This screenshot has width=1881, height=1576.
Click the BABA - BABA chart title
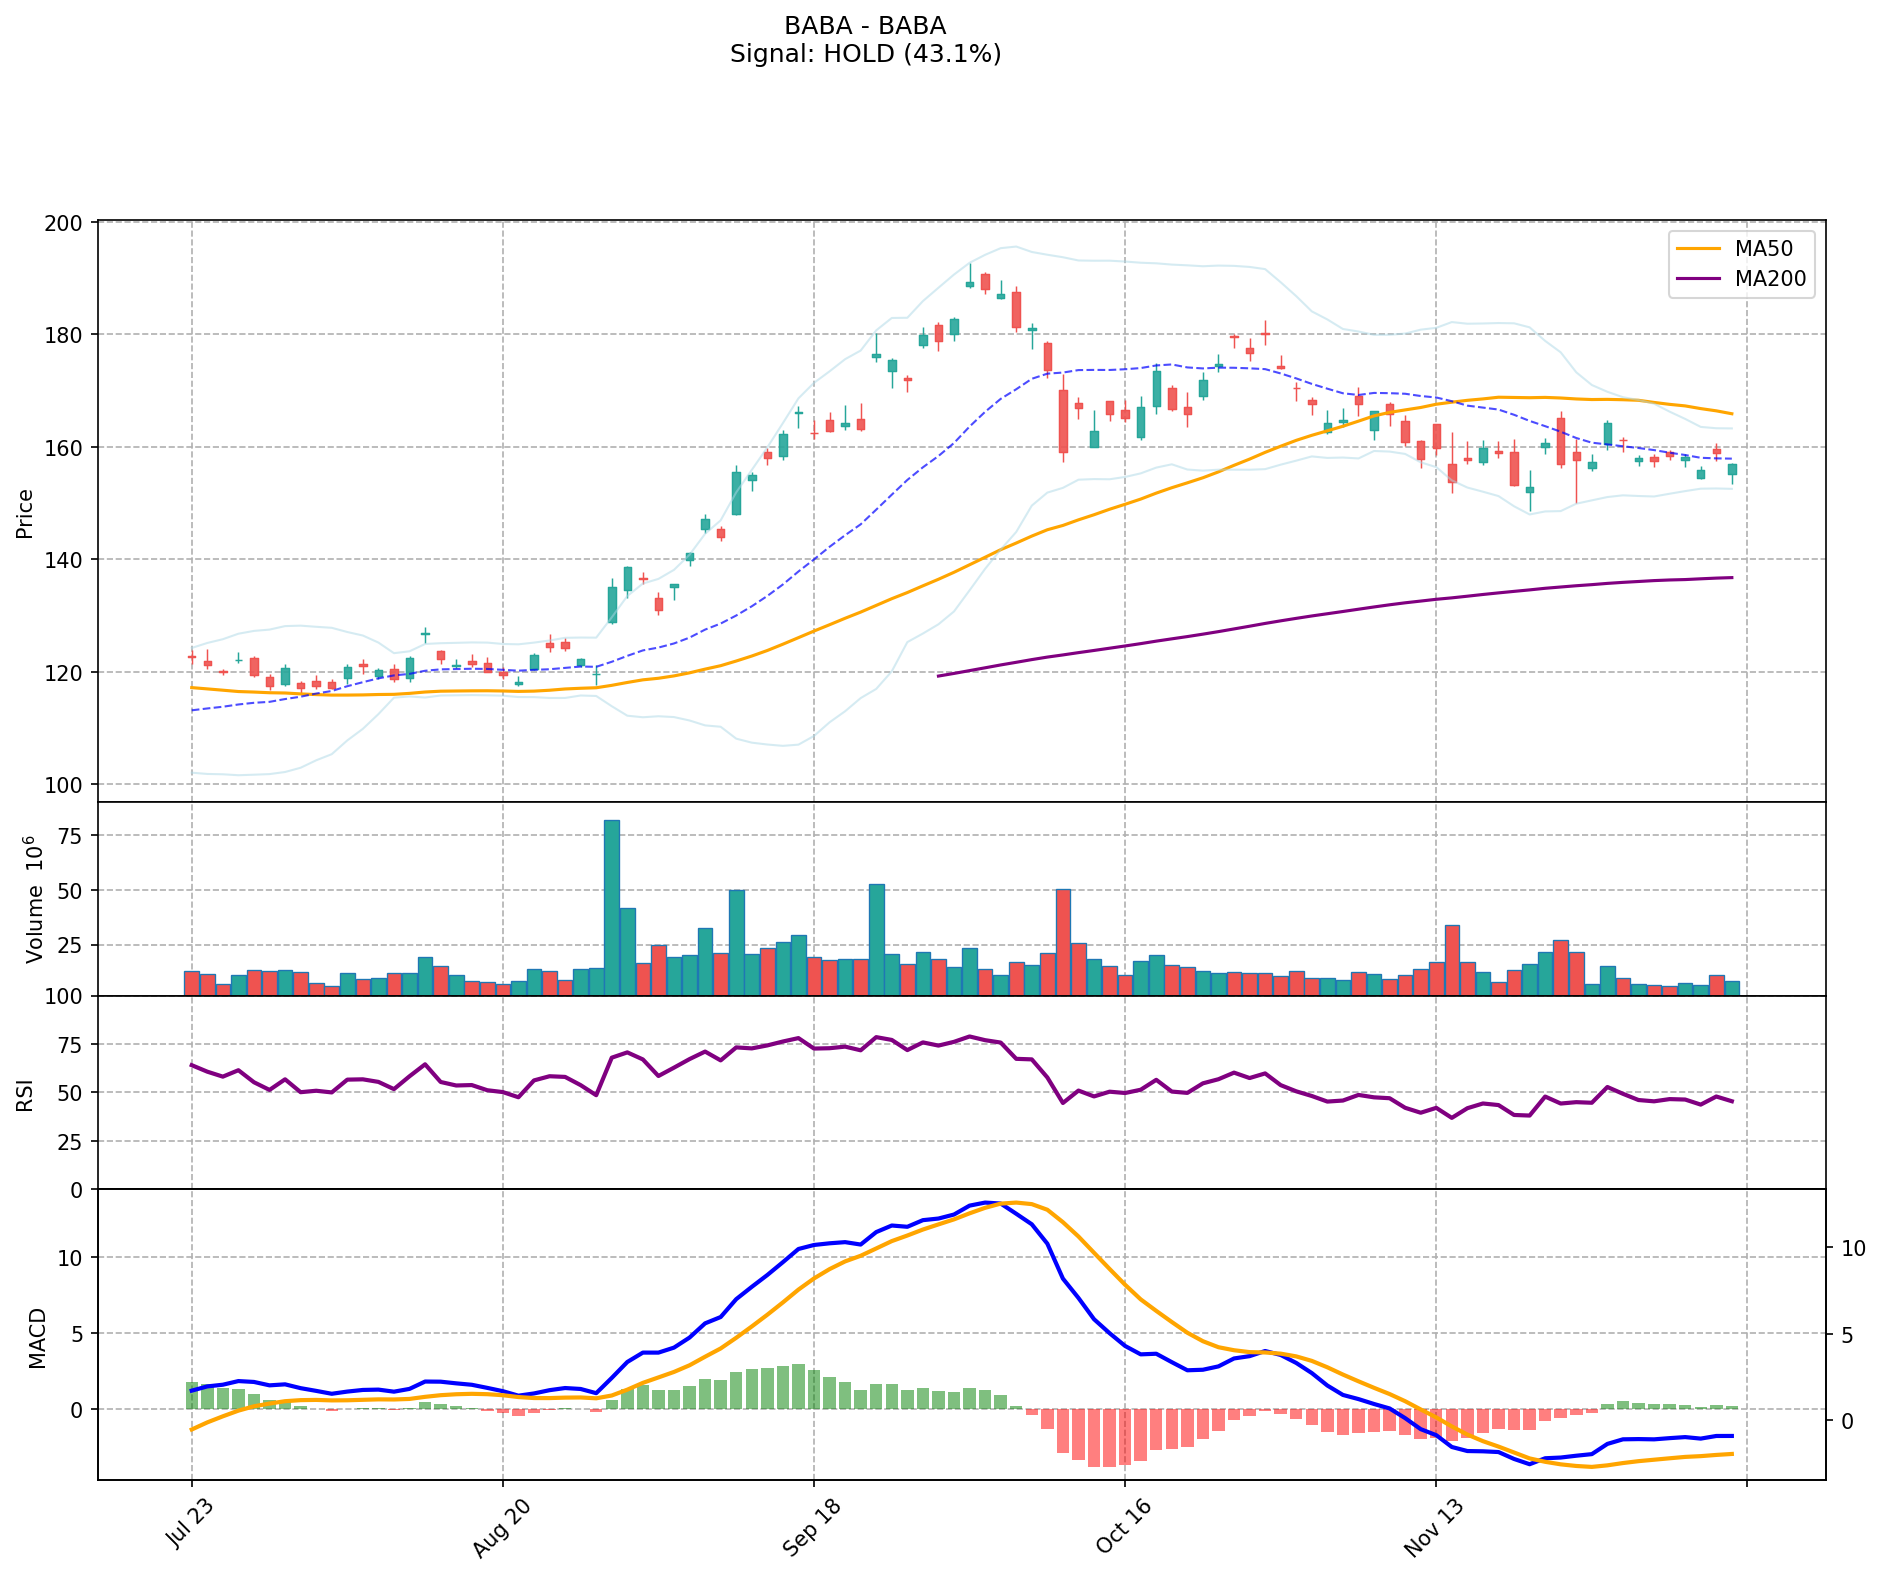click(x=865, y=26)
